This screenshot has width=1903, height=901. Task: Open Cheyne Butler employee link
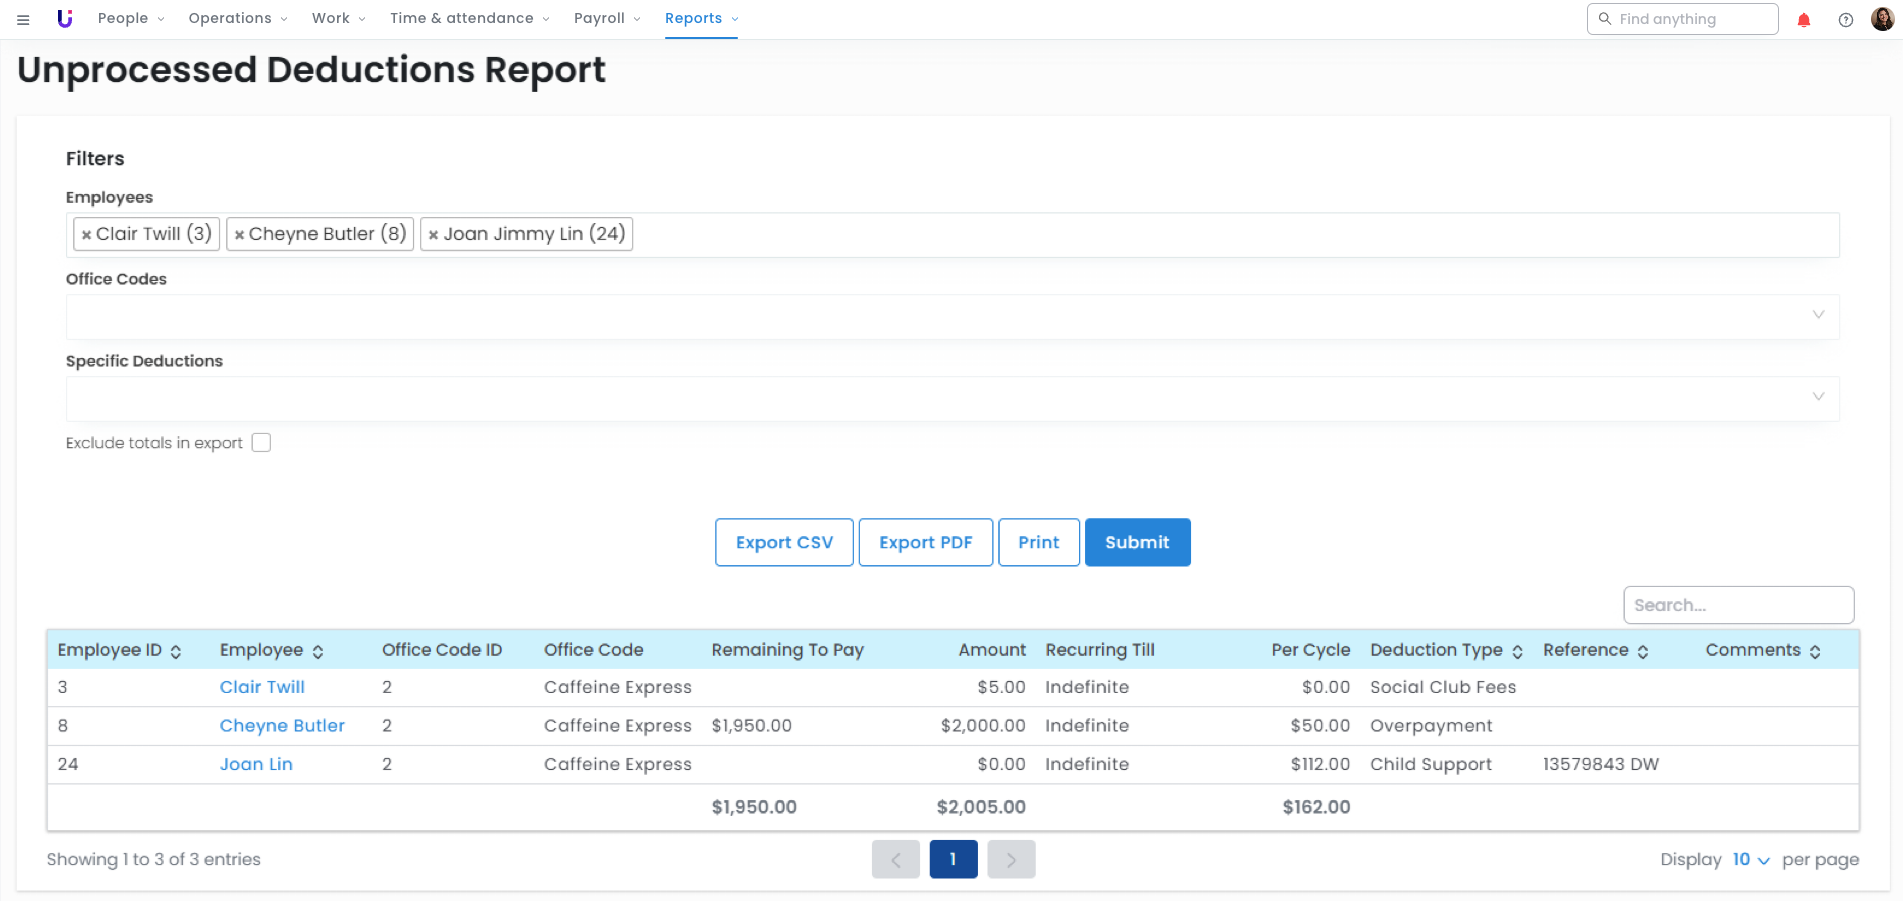[x=282, y=726]
